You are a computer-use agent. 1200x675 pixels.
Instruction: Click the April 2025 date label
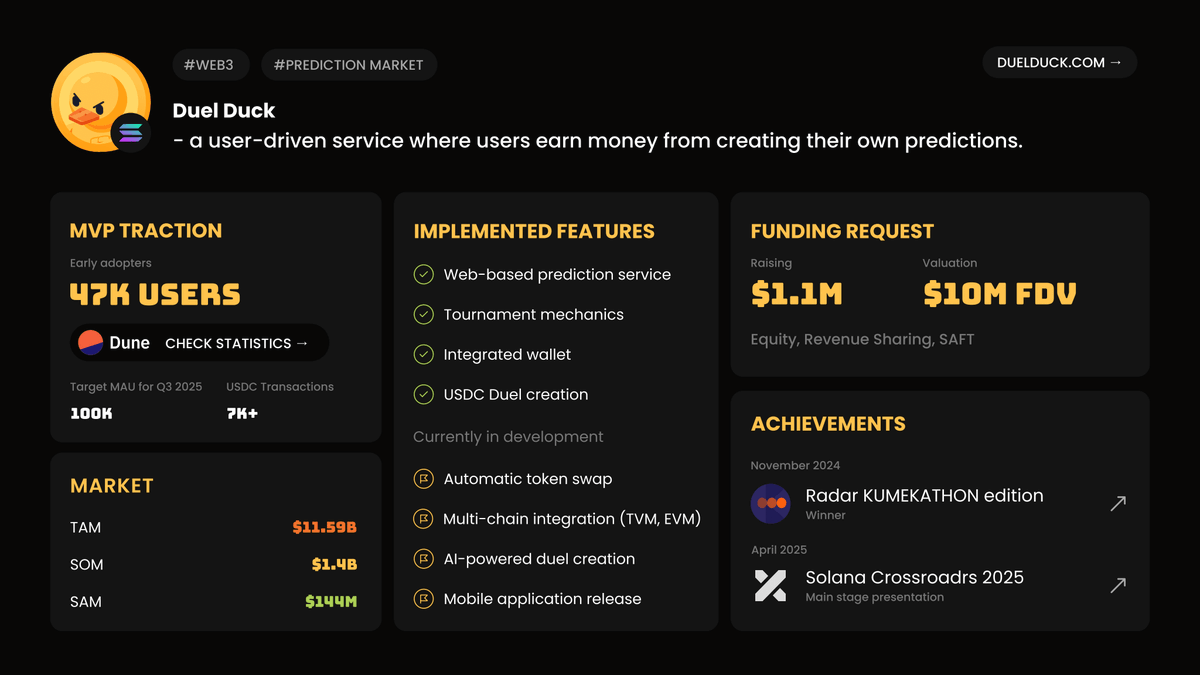pos(779,549)
